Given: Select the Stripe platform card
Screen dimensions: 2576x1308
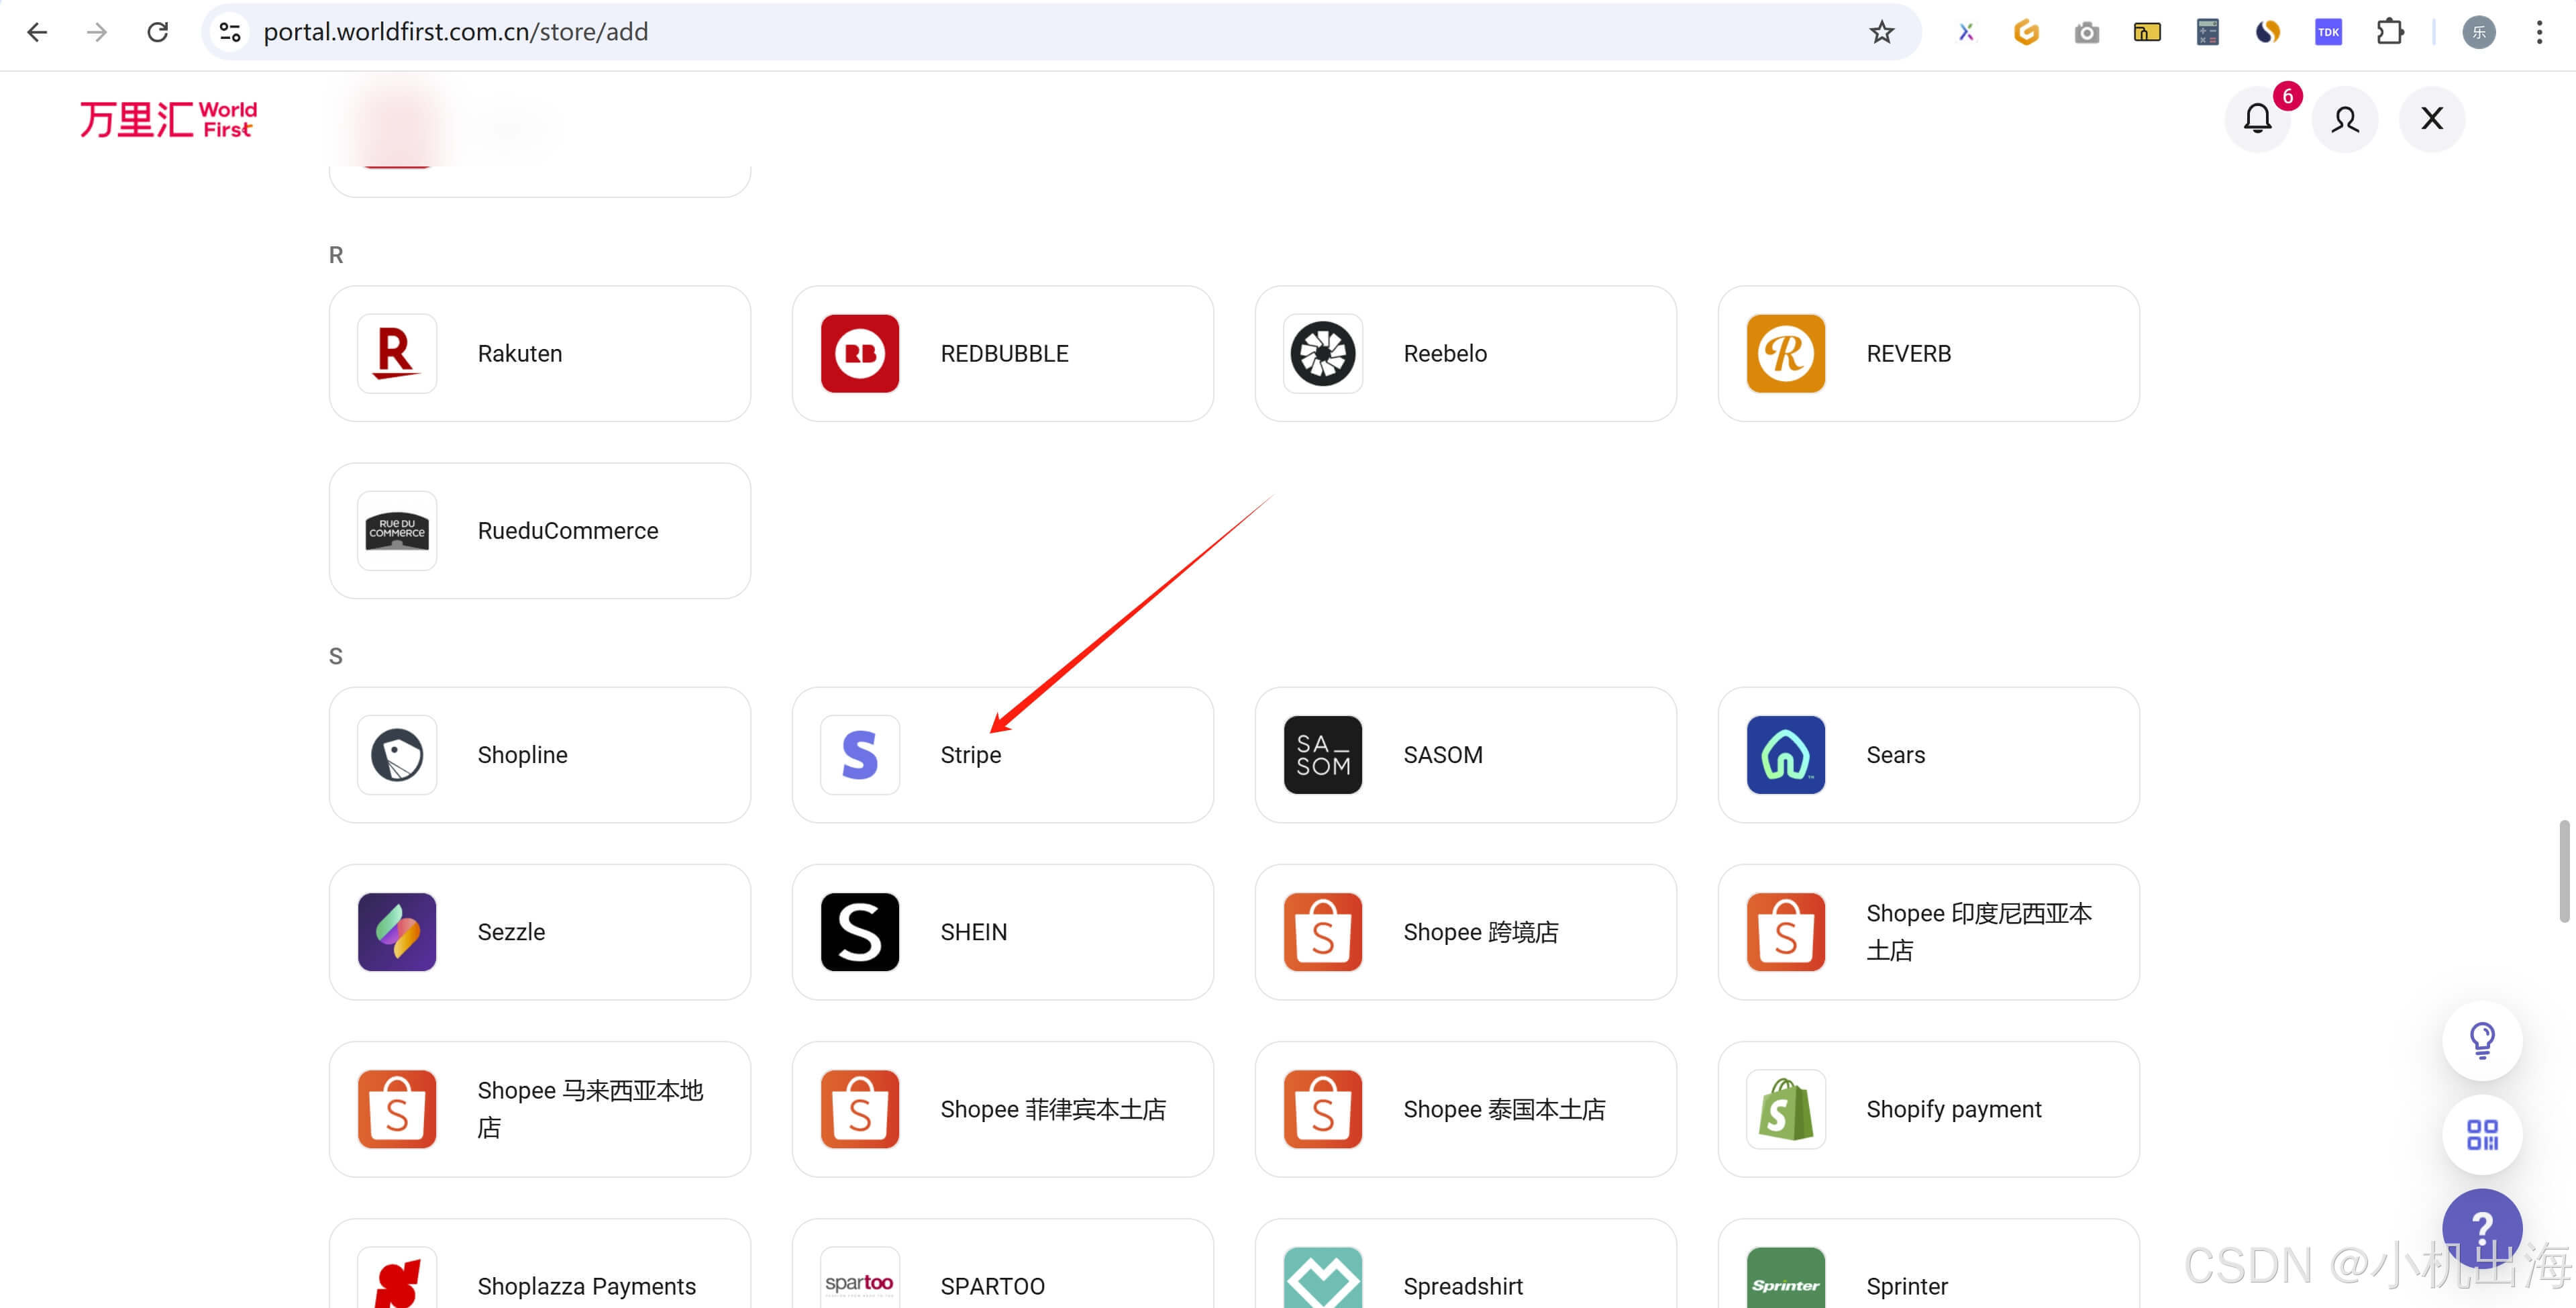Looking at the screenshot, I should (1002, 755).
